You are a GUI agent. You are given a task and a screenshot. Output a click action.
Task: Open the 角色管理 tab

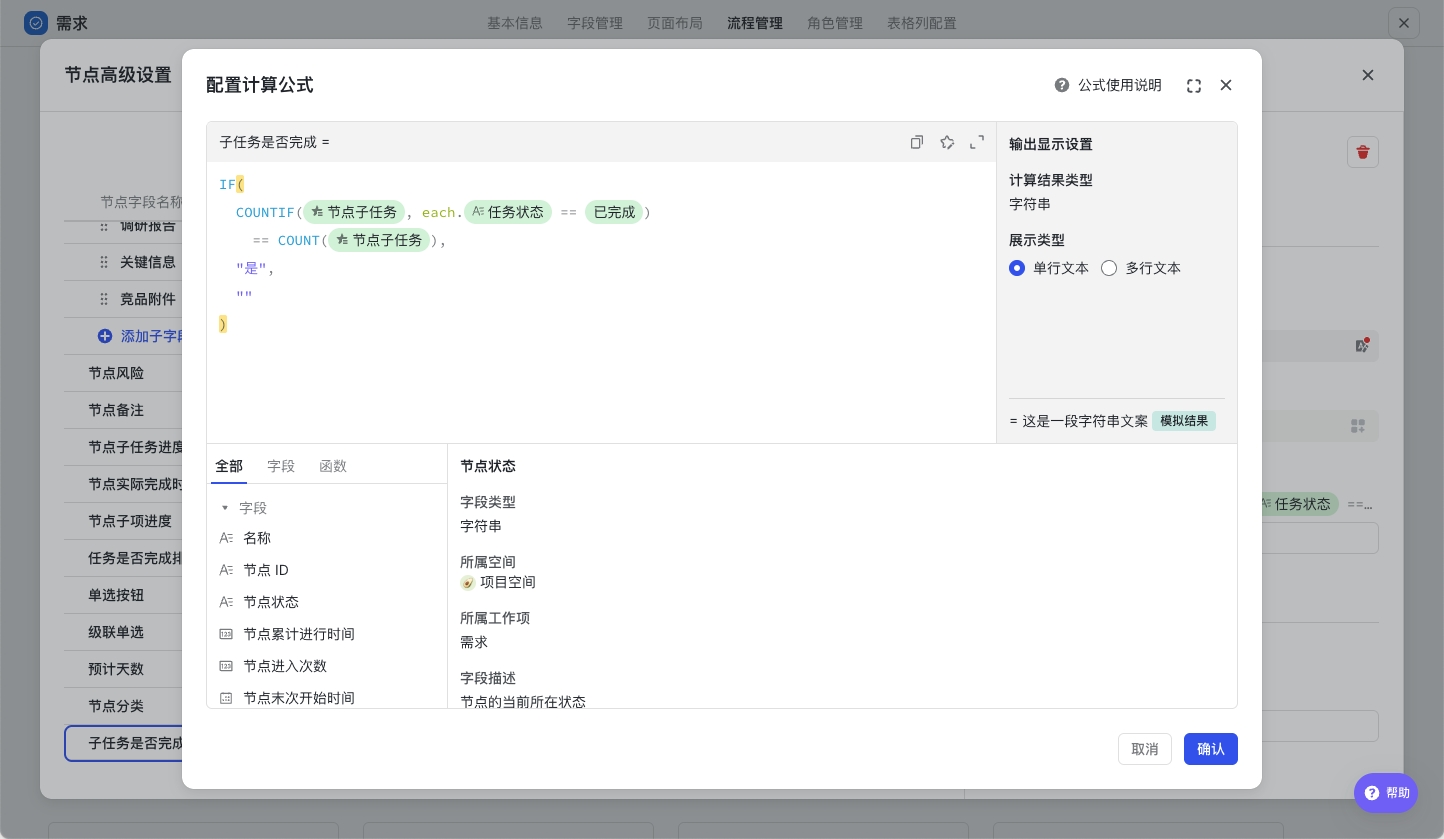835,23
